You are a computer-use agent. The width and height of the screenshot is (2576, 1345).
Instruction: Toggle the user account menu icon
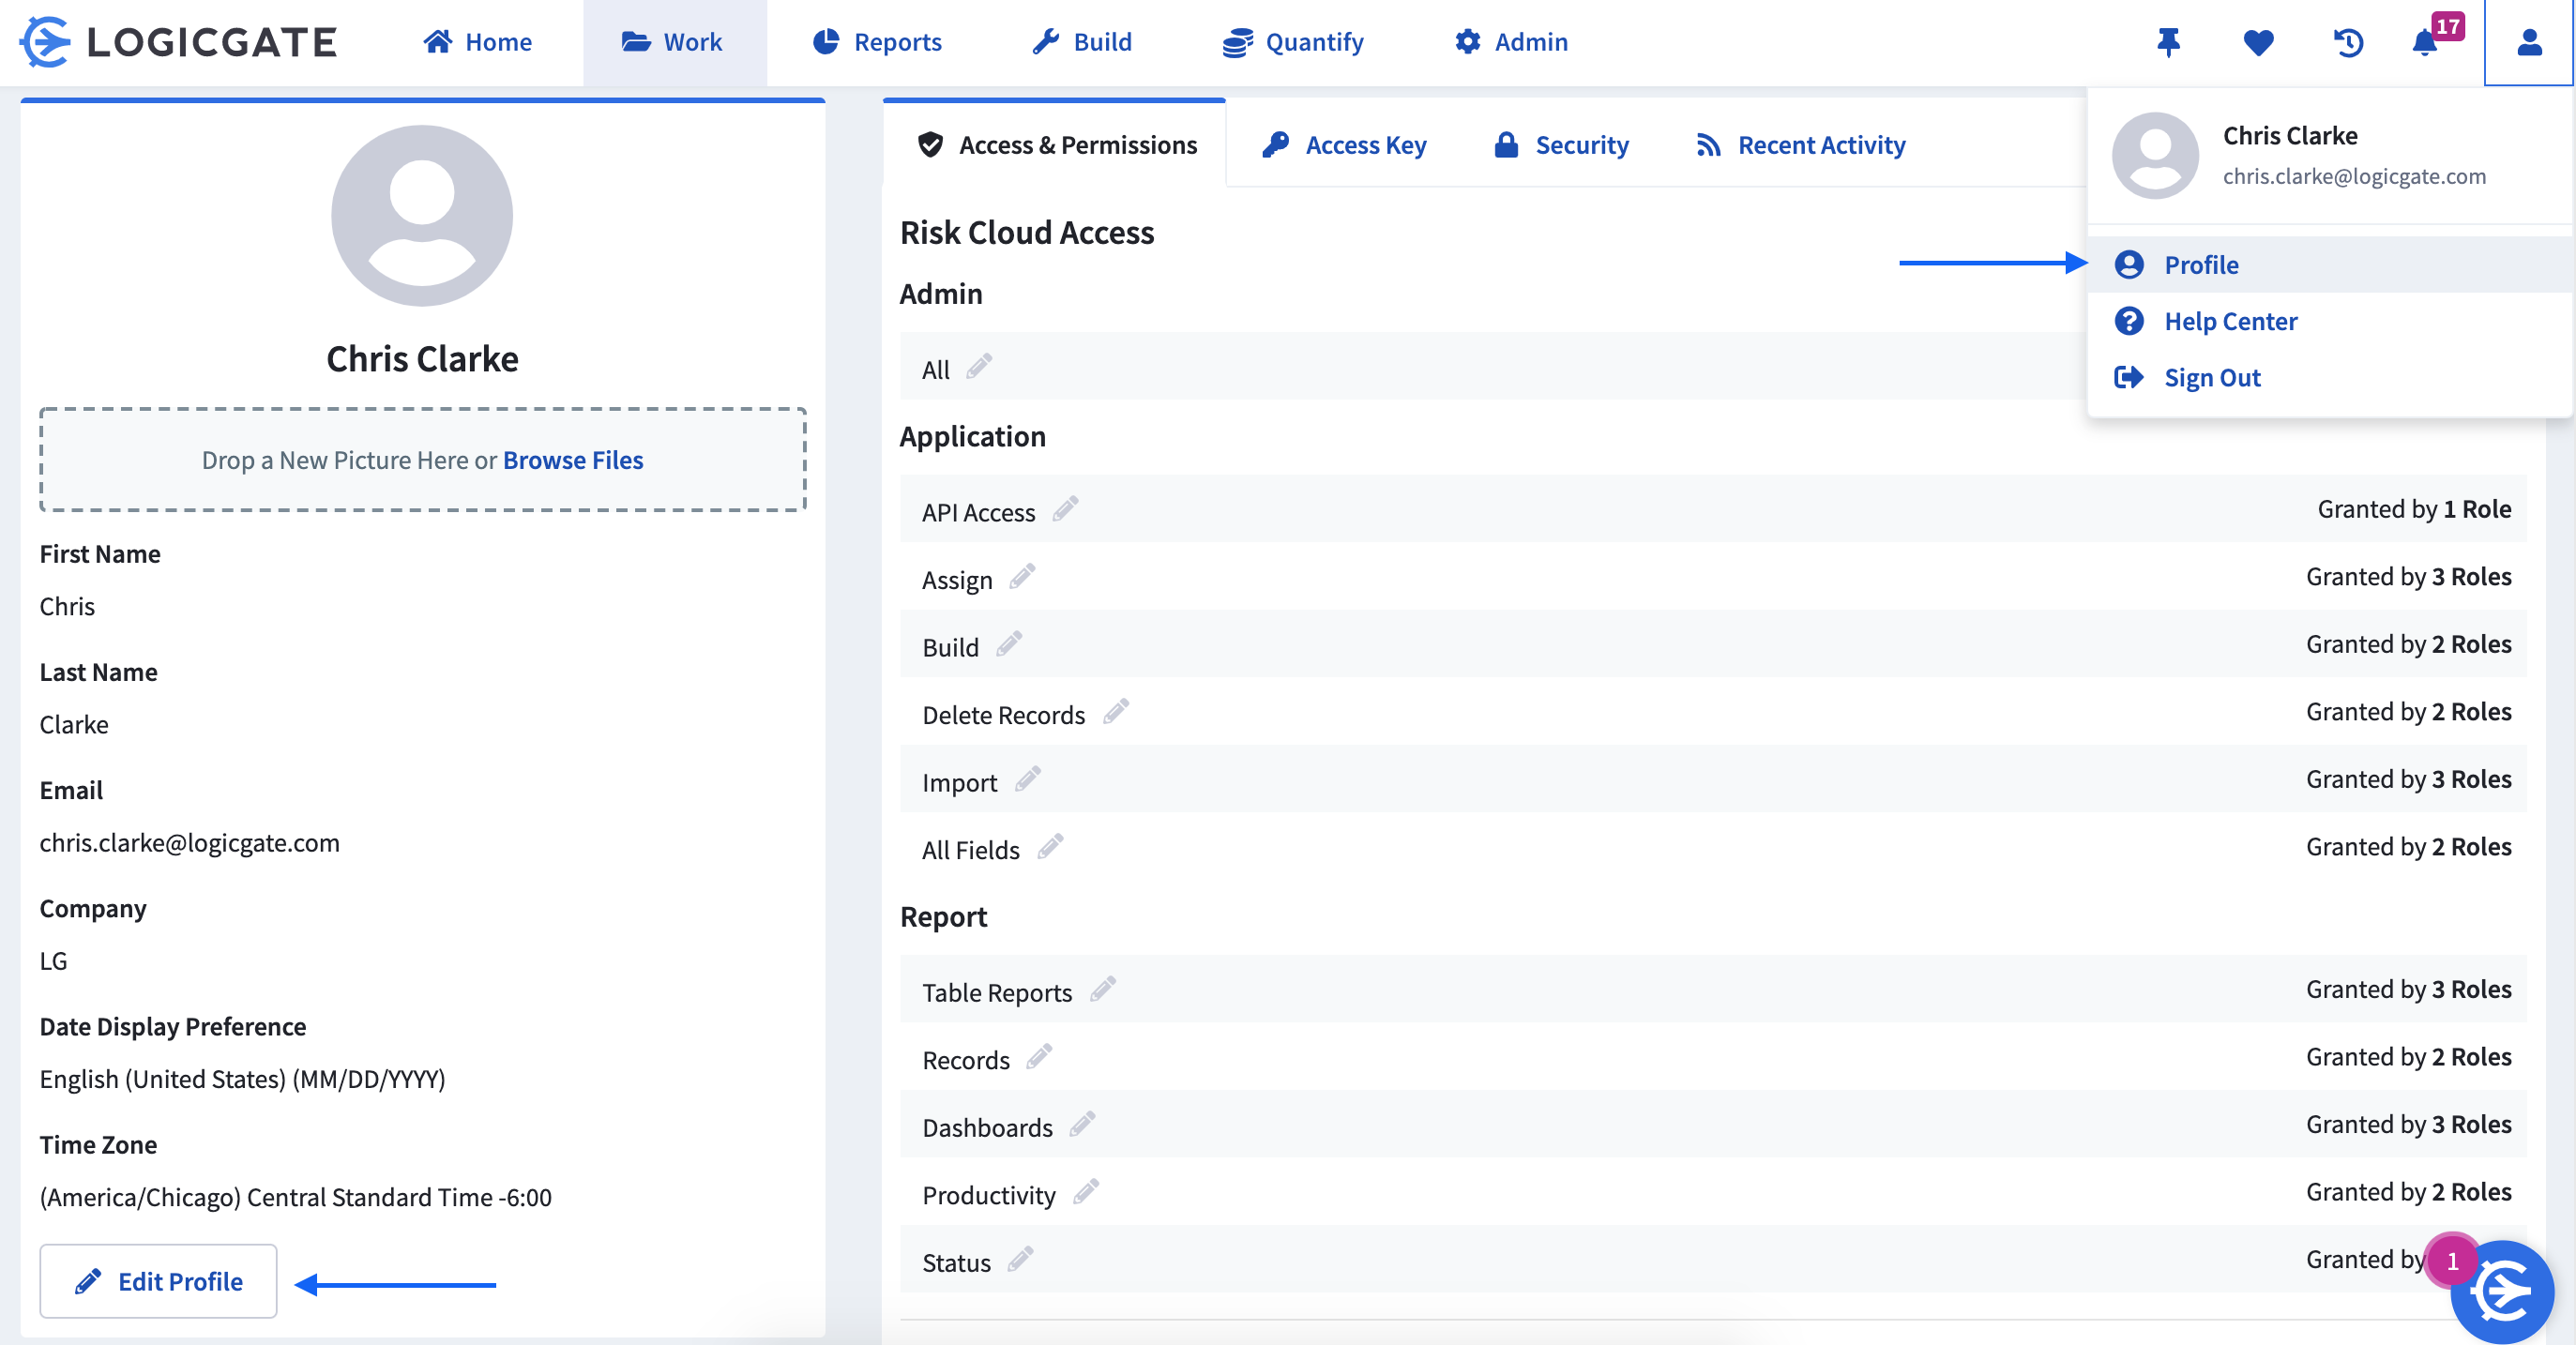click(x=2529, y=42)
